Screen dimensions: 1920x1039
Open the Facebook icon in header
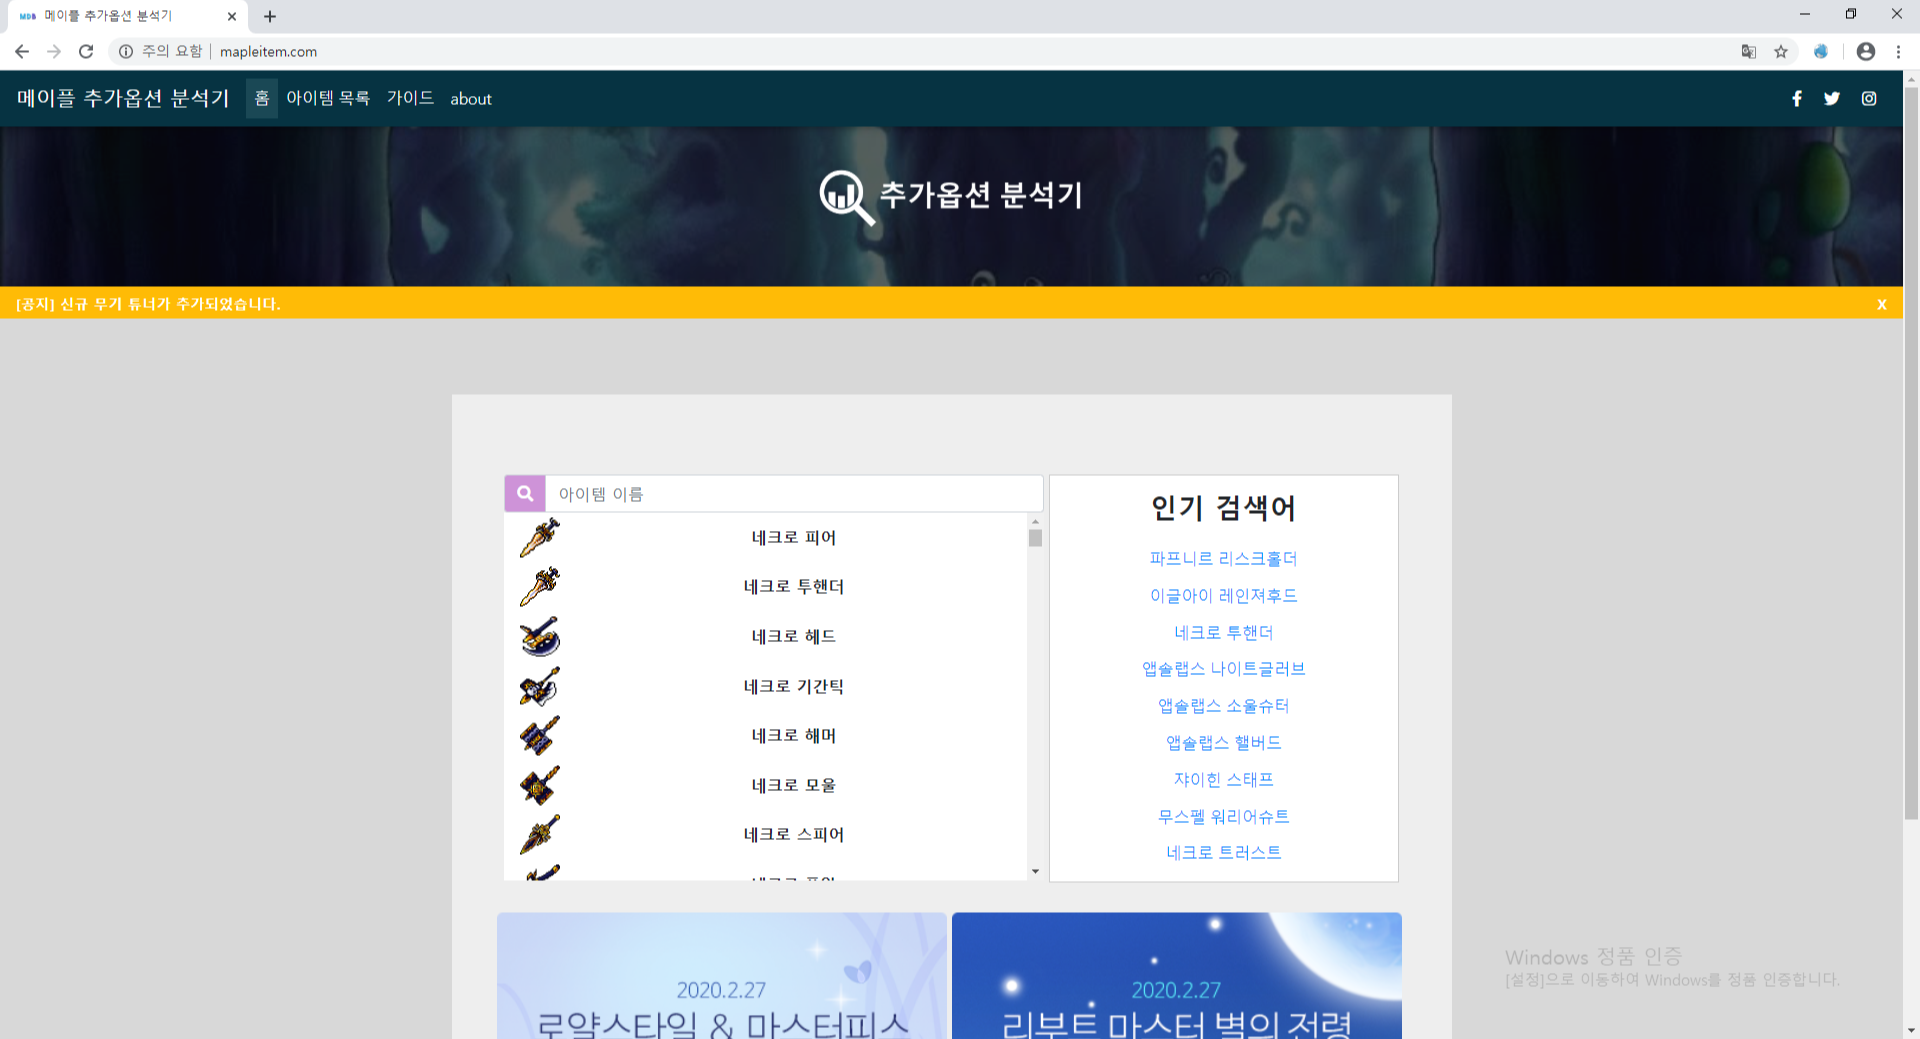pyautogui.click(x=1797, y=98)
